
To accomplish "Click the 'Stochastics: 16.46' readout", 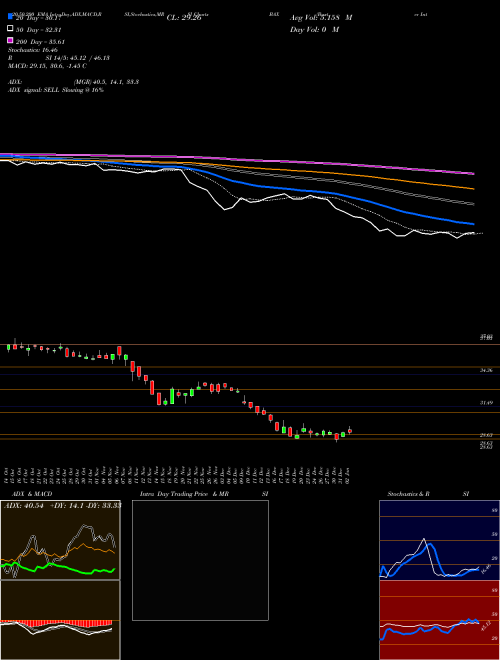I will [33, 50].
